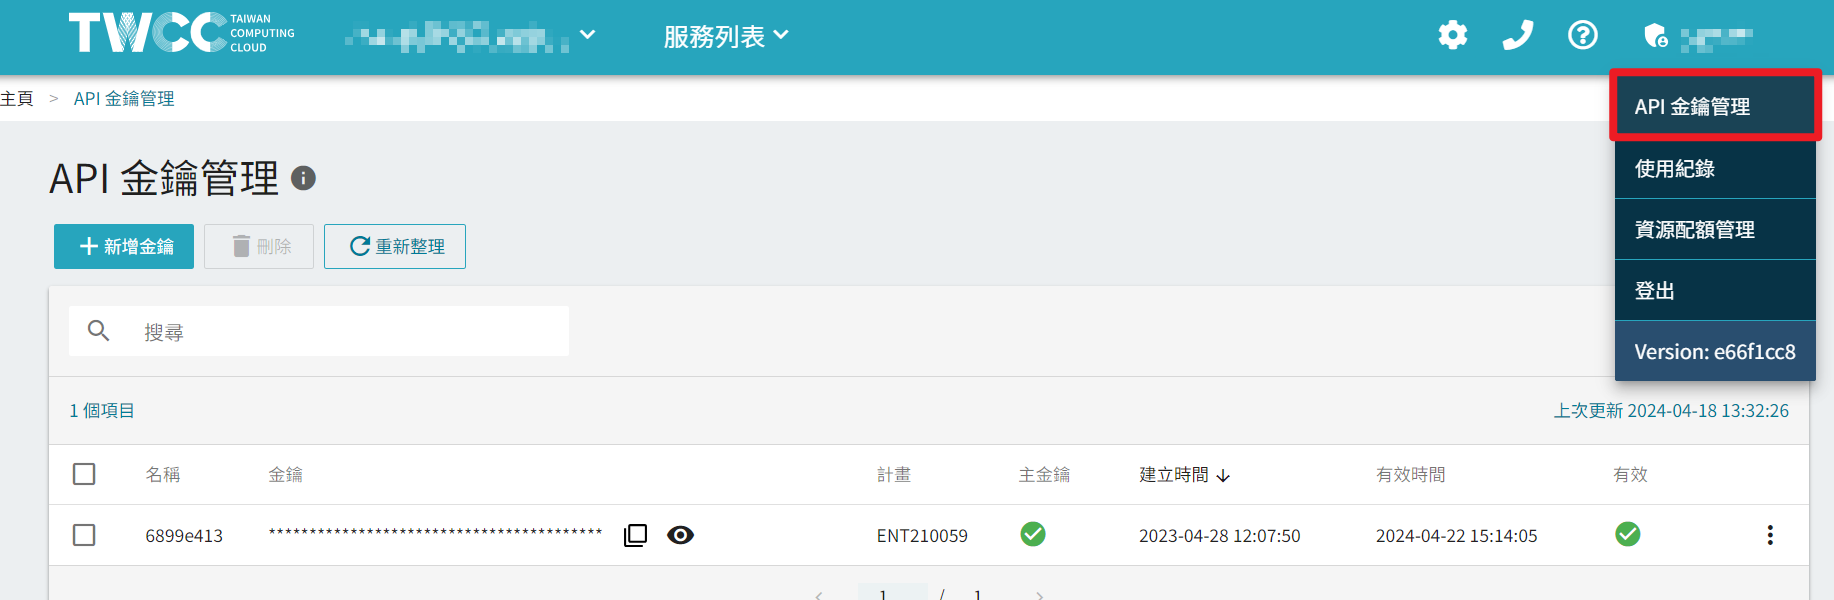This screenshot has height=600, width=1834.
Task: Click the 主金鑰 column header
Action: point(1045,474)
